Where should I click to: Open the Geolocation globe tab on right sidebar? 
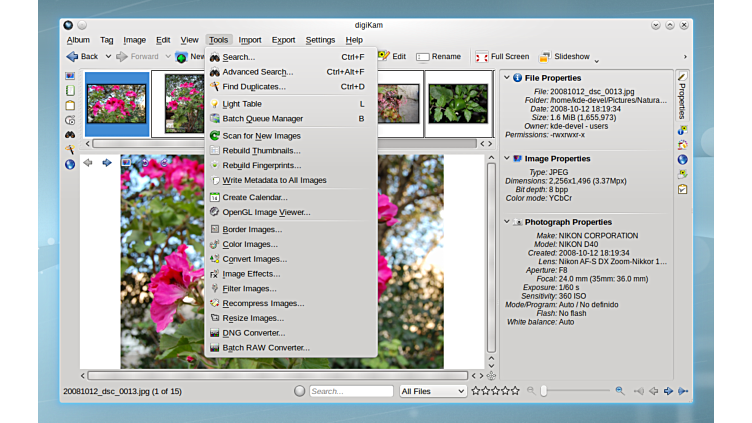682,159
